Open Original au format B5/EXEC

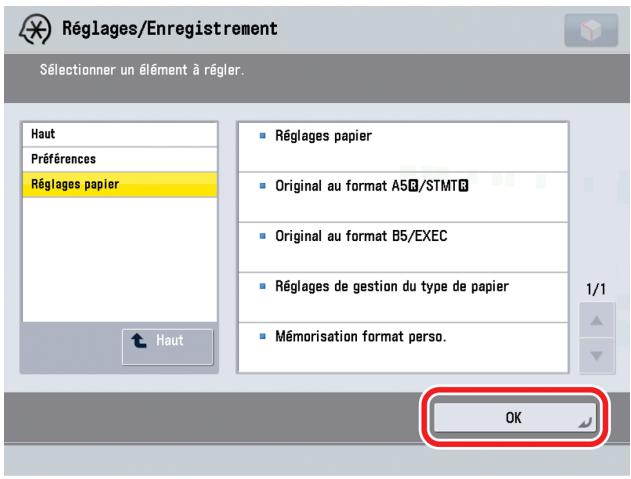pos(403,247)
